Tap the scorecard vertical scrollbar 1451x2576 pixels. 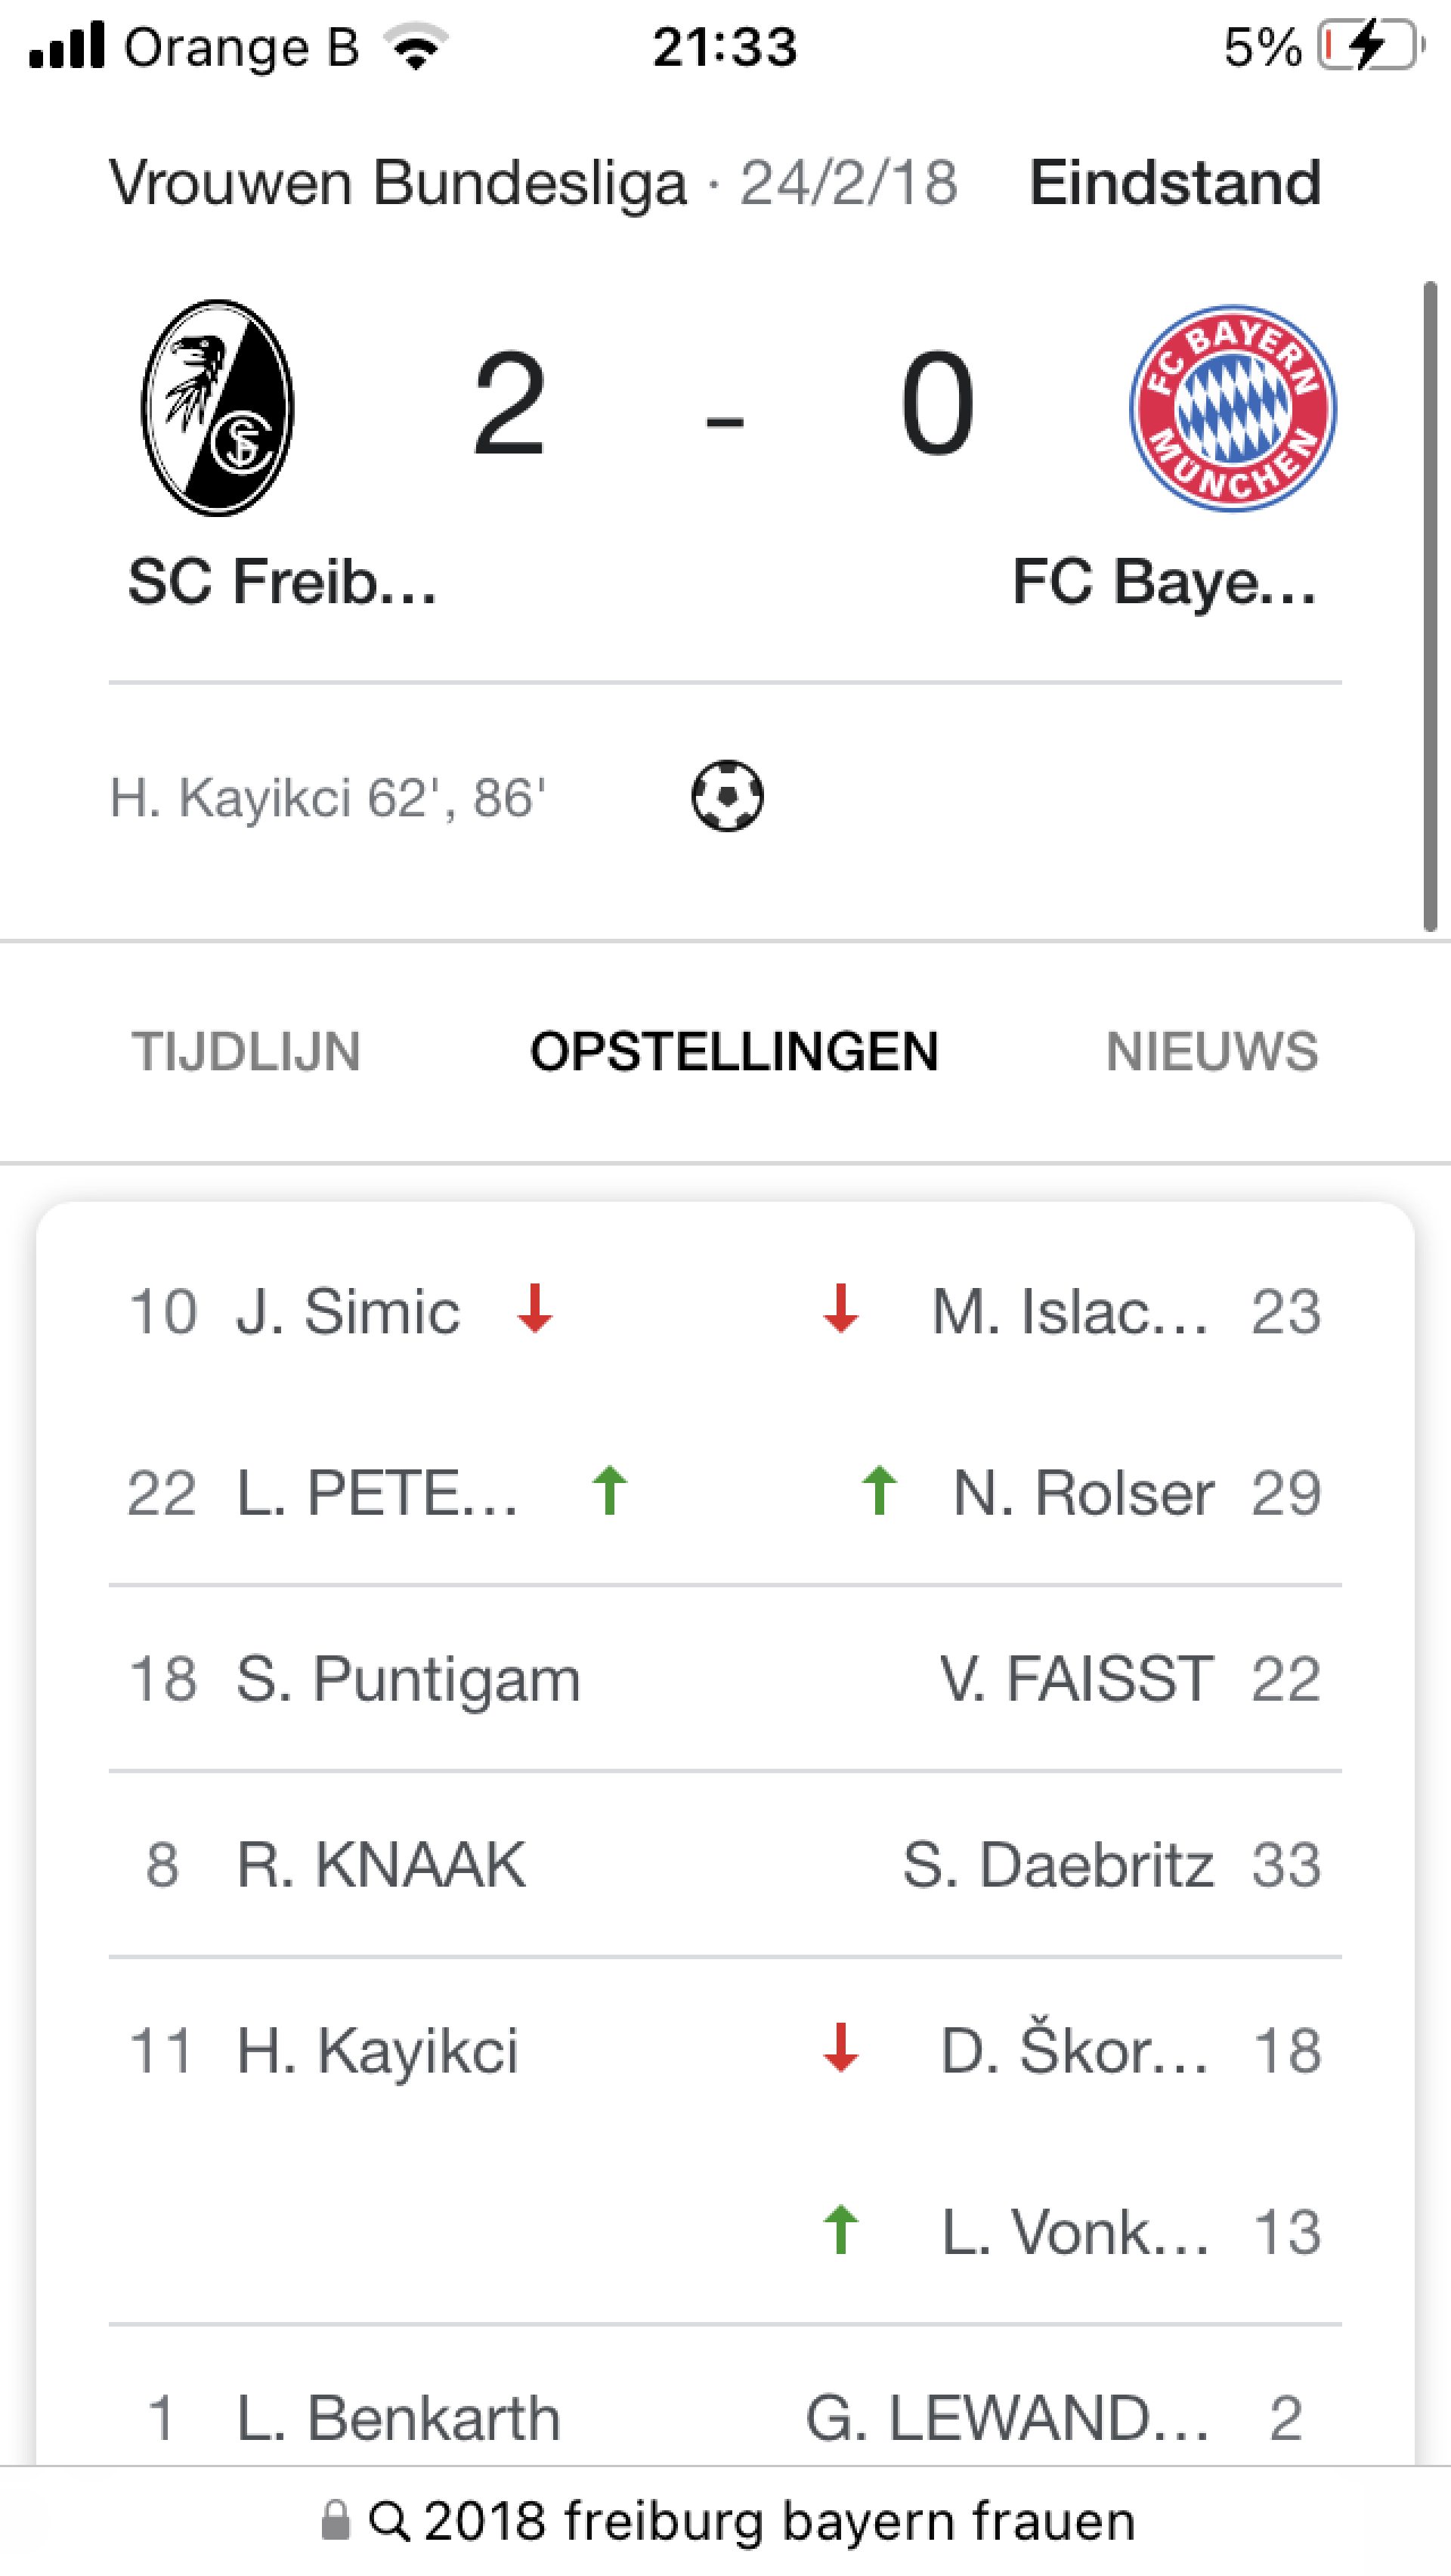[1430, 606]
